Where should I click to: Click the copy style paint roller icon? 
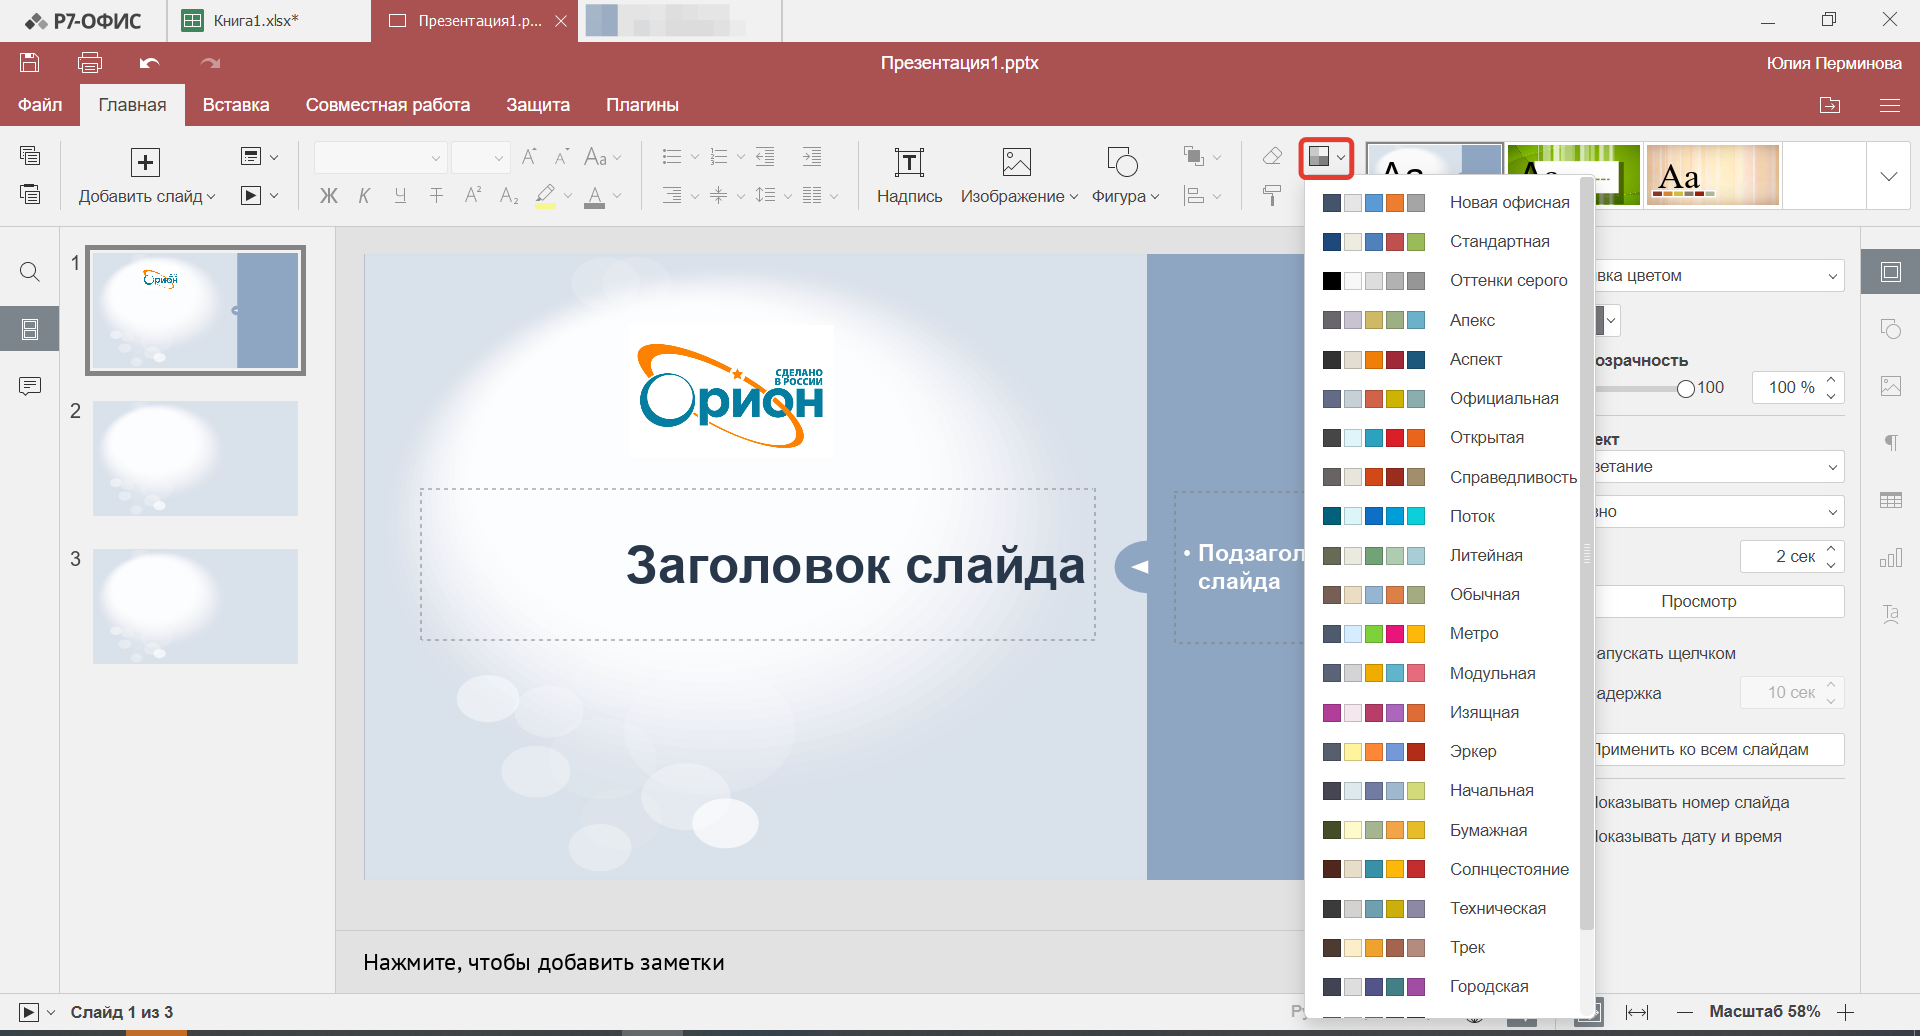(x=1272, y=195)
